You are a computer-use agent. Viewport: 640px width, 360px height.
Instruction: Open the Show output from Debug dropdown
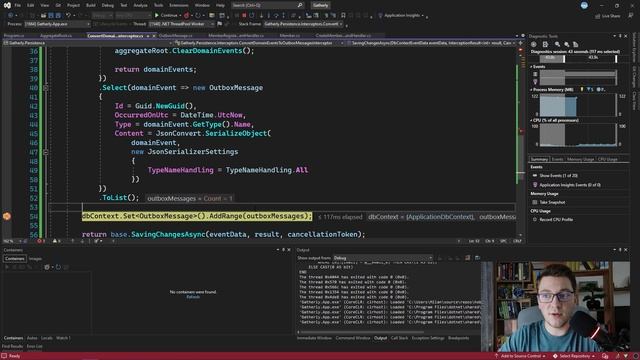click(x=382, y=258)
